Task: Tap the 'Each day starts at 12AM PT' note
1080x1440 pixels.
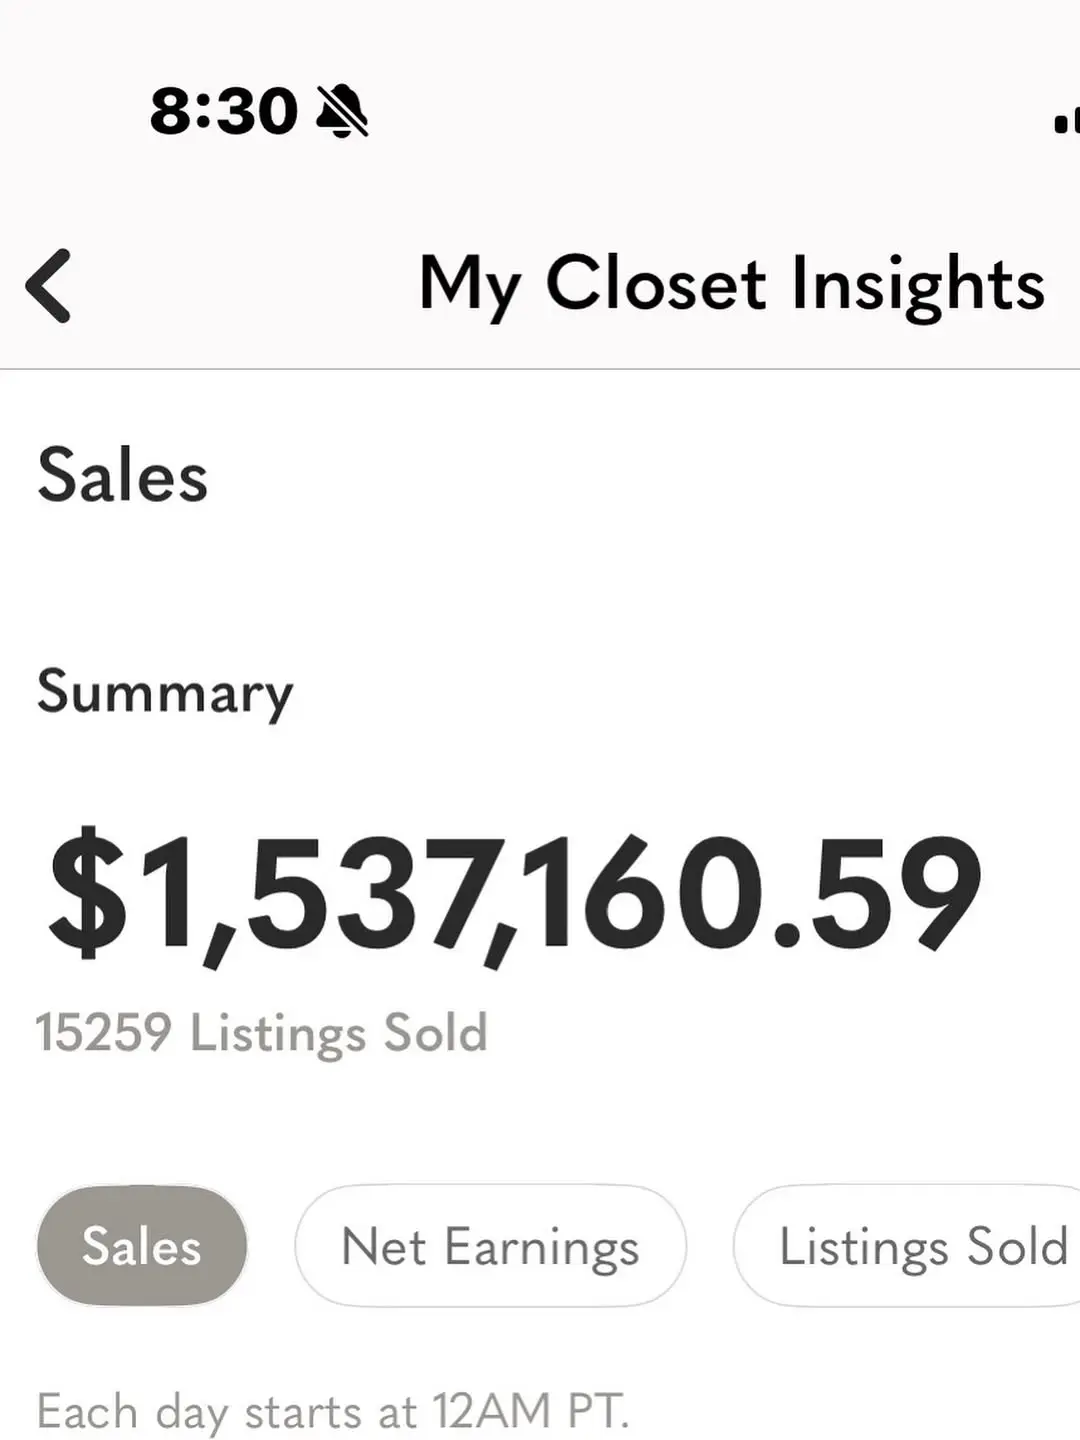Action: 333,1412
